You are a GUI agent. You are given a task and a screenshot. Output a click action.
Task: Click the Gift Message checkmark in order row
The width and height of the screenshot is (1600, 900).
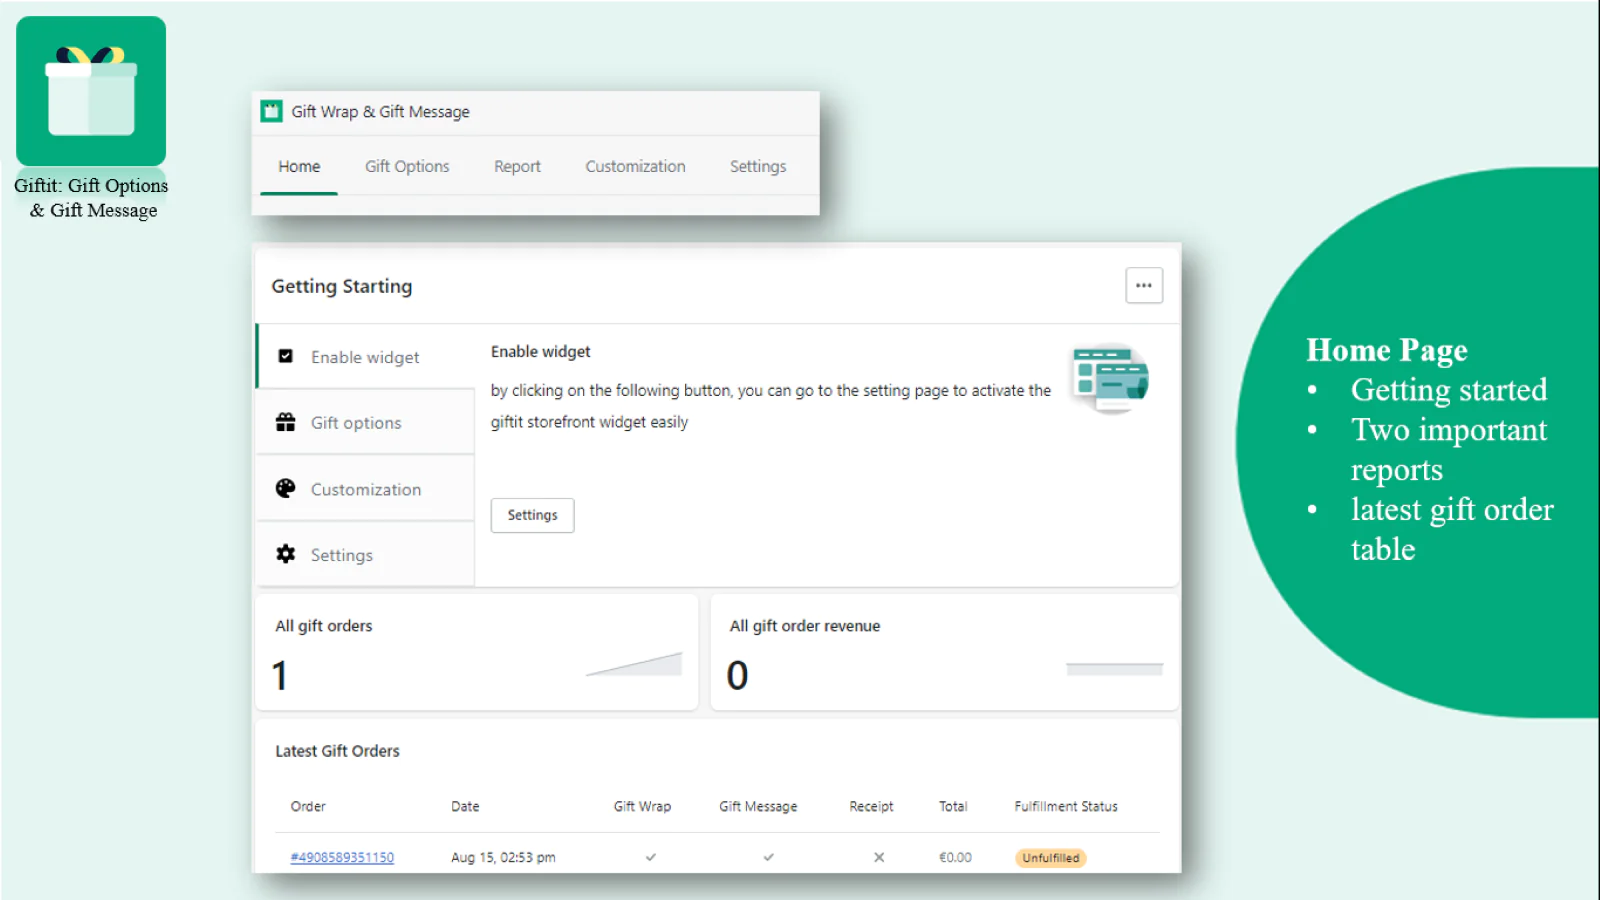pyautogui.click(x=768, y=857)
